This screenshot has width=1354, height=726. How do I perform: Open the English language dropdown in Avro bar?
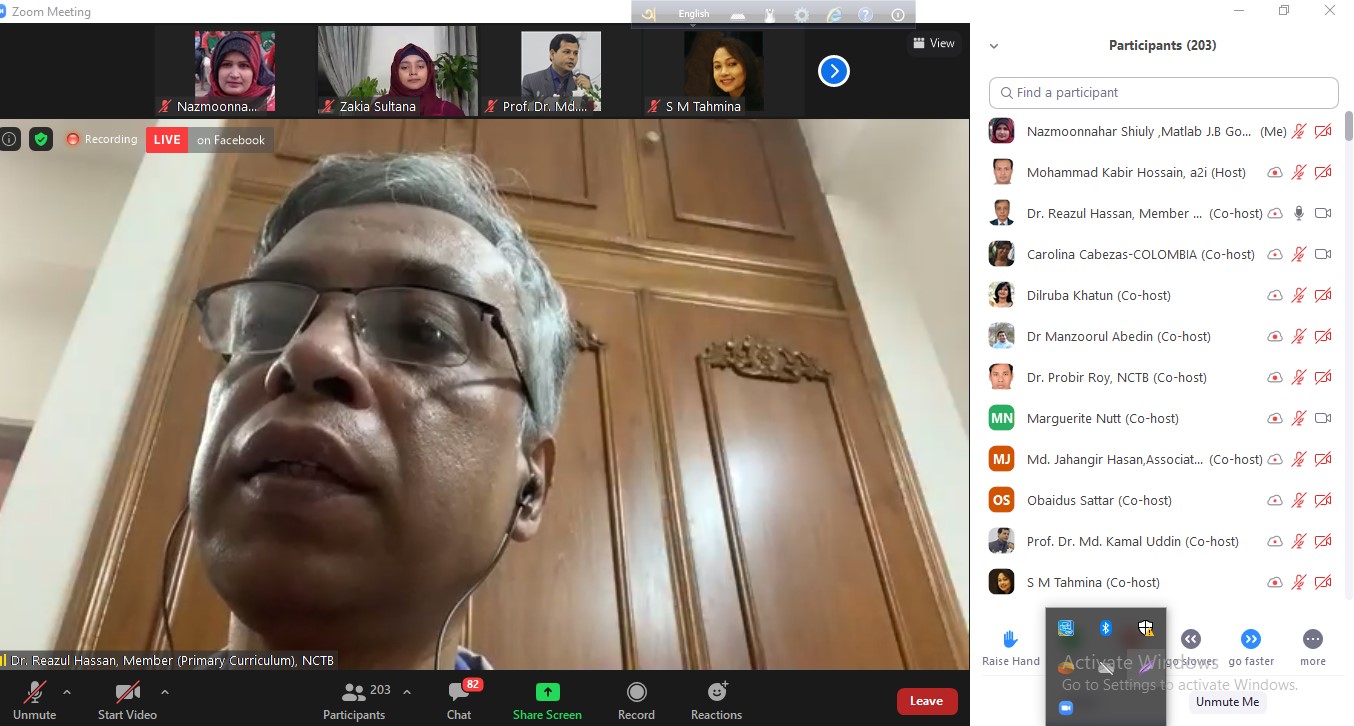[693, 14]
